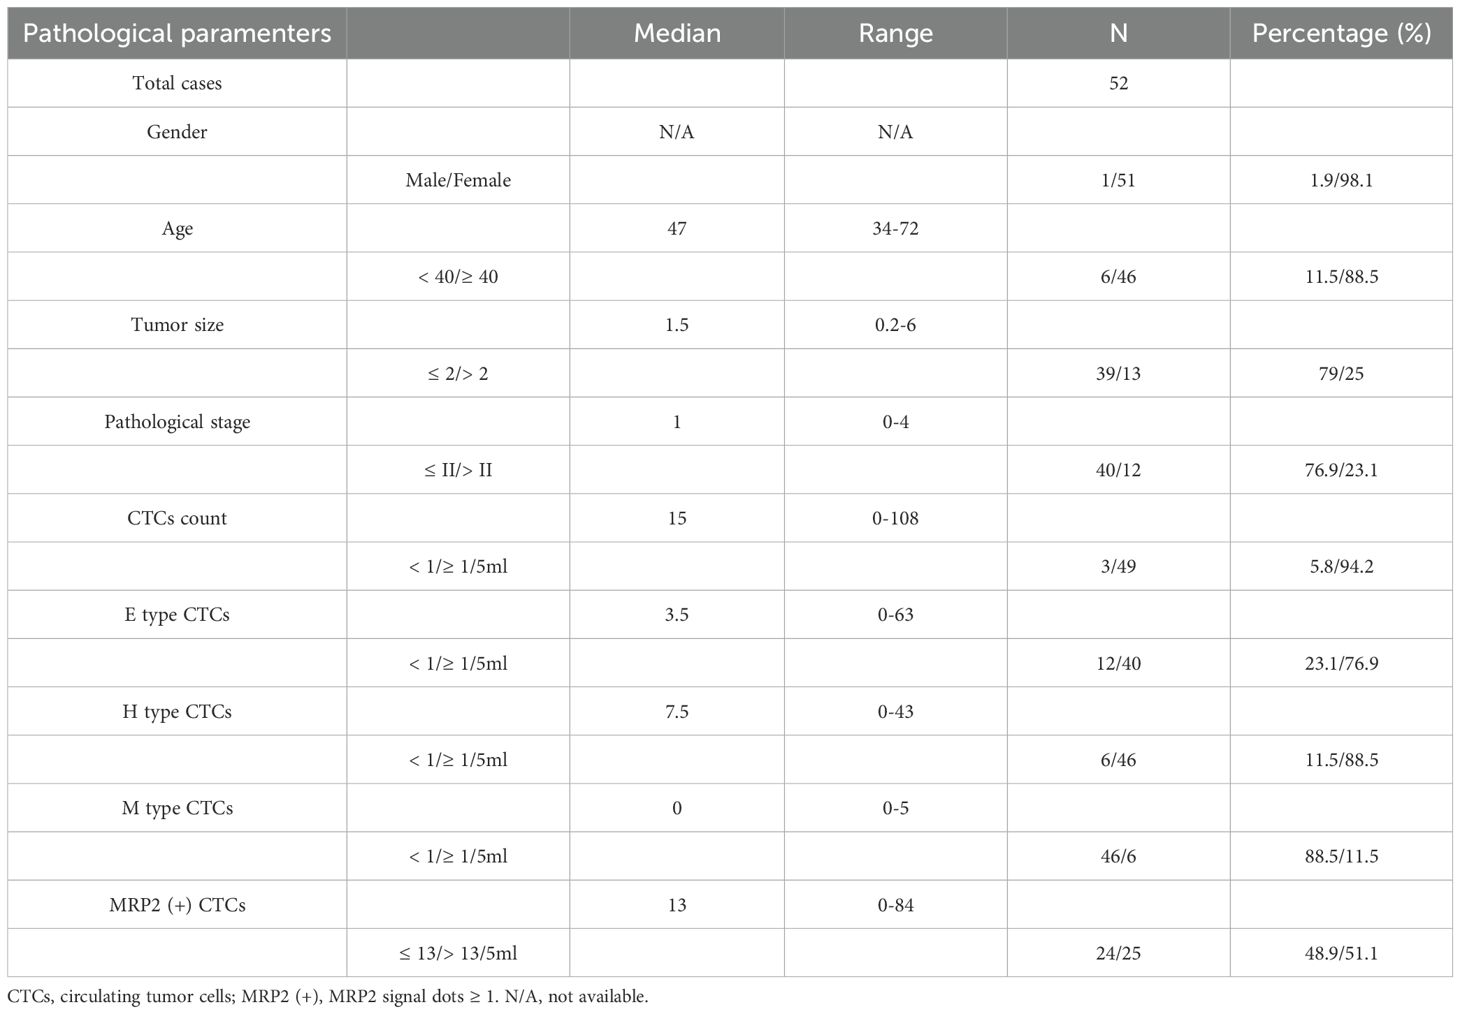This screenshot has width=1460, height=1014.
Task: Click the H type CTCs range 0-43
Action: (x=895, y=712)
